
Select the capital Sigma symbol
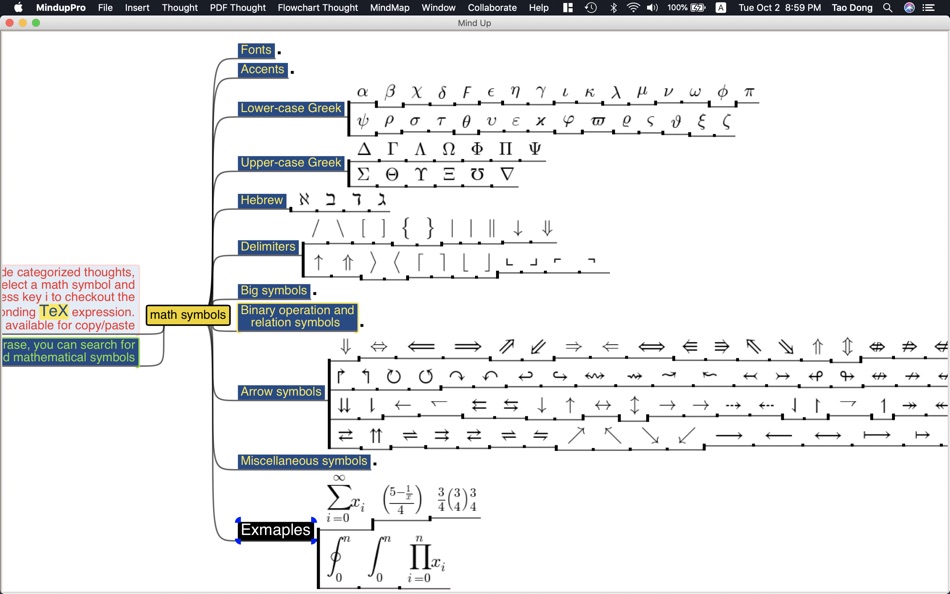click(x=364, y=175)
